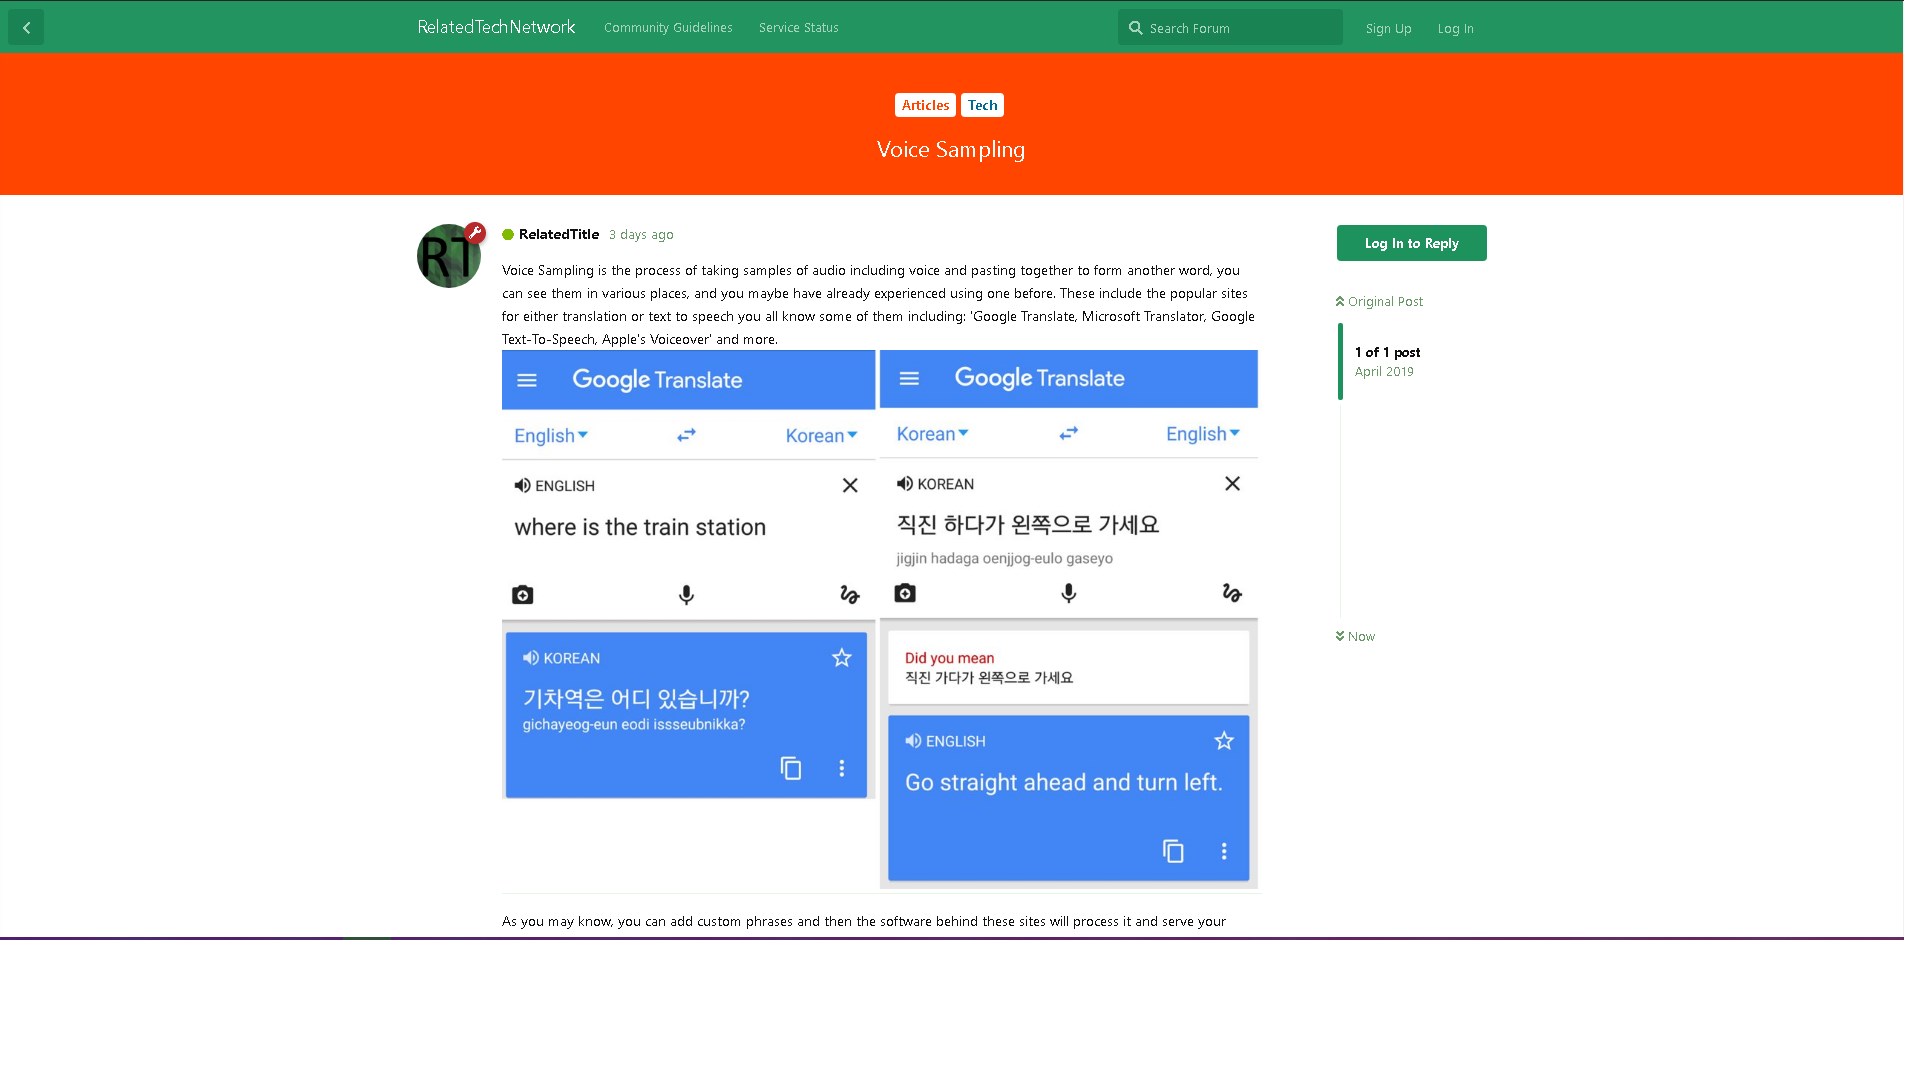Open the Korean target language dropdown
This screenshot has width=1920, height=1080.
coord(821,435)
